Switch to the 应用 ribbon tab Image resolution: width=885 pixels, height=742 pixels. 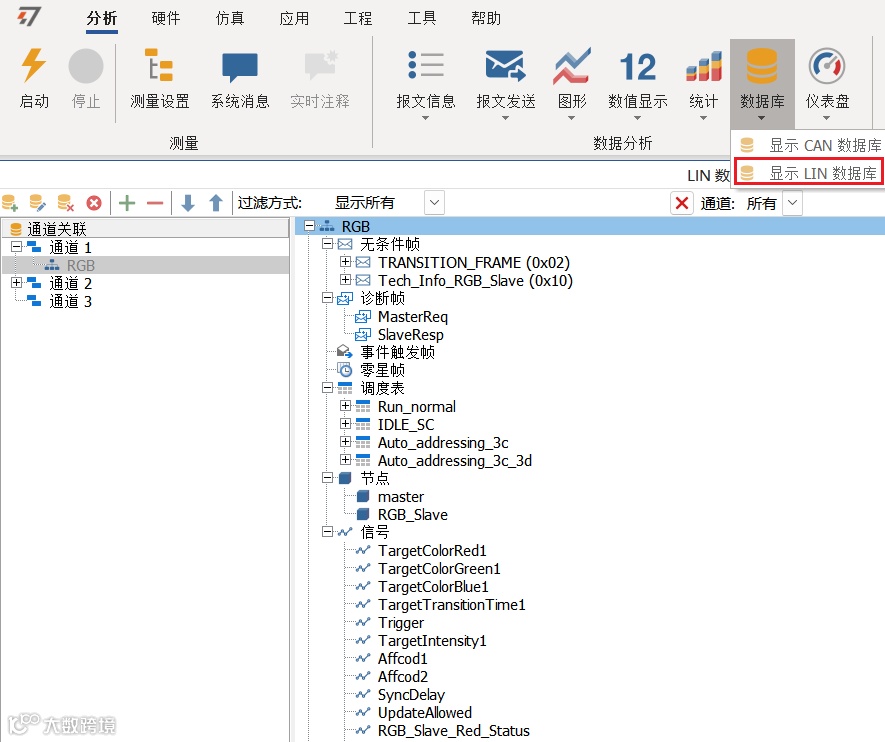tap(294, 19)
